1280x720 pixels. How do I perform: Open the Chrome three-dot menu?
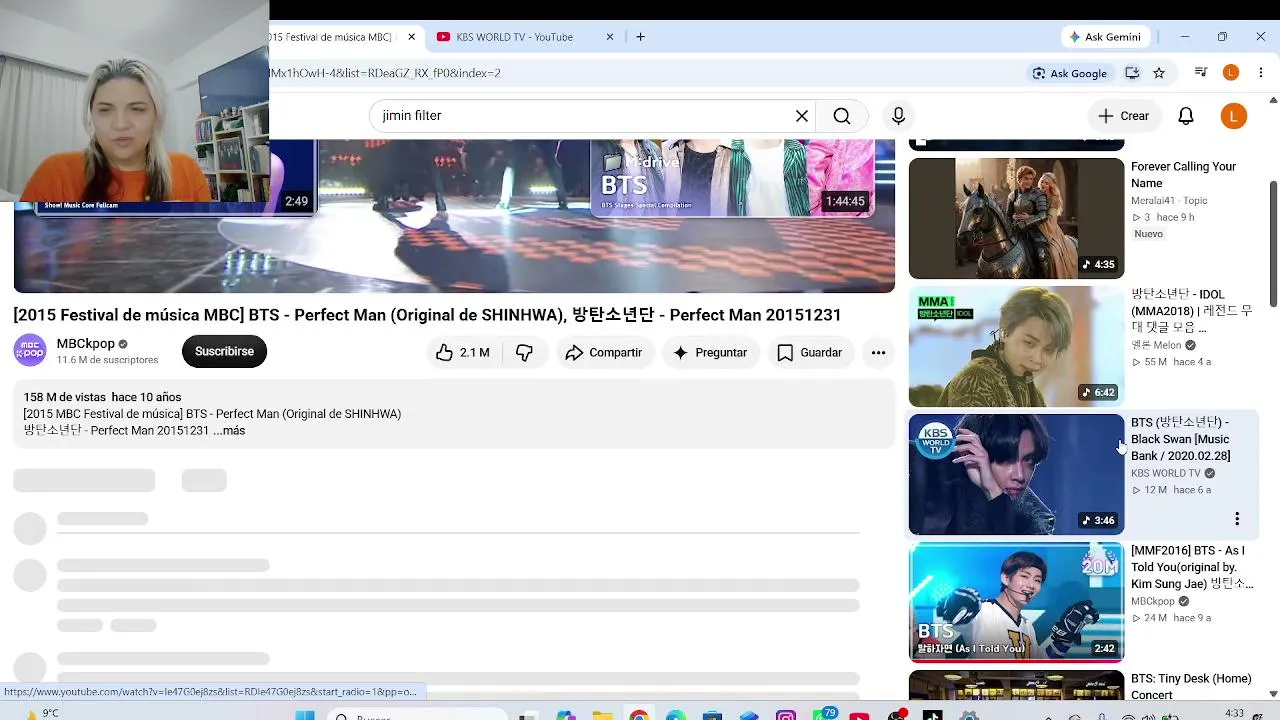pos(1261,73)
